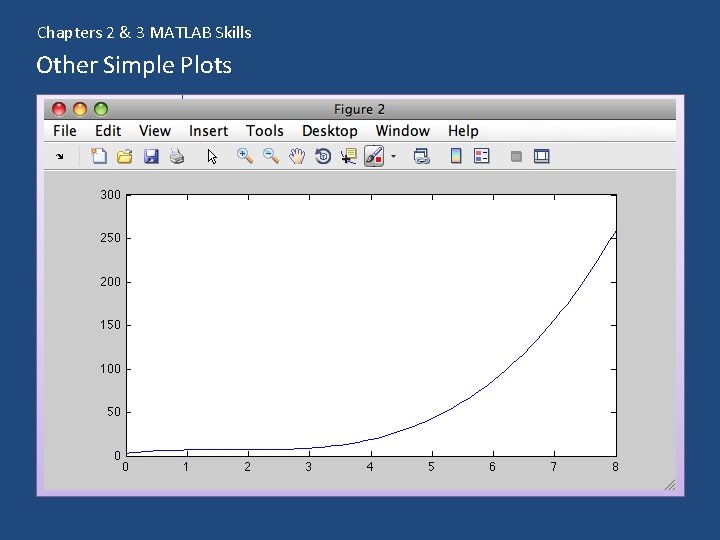Print the figure using the printer icon
Screen dimensions: 720x540
click(x=177, y=157)
